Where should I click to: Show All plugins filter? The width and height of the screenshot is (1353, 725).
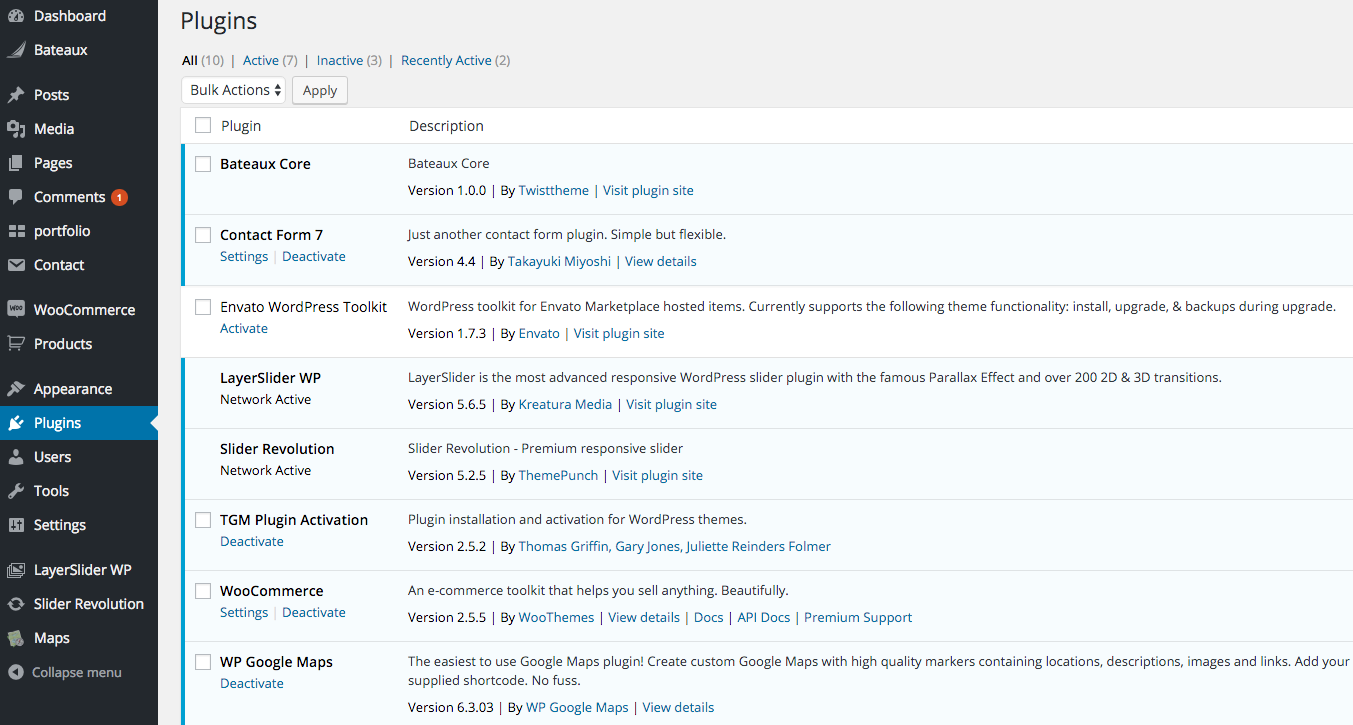[190, 60]
